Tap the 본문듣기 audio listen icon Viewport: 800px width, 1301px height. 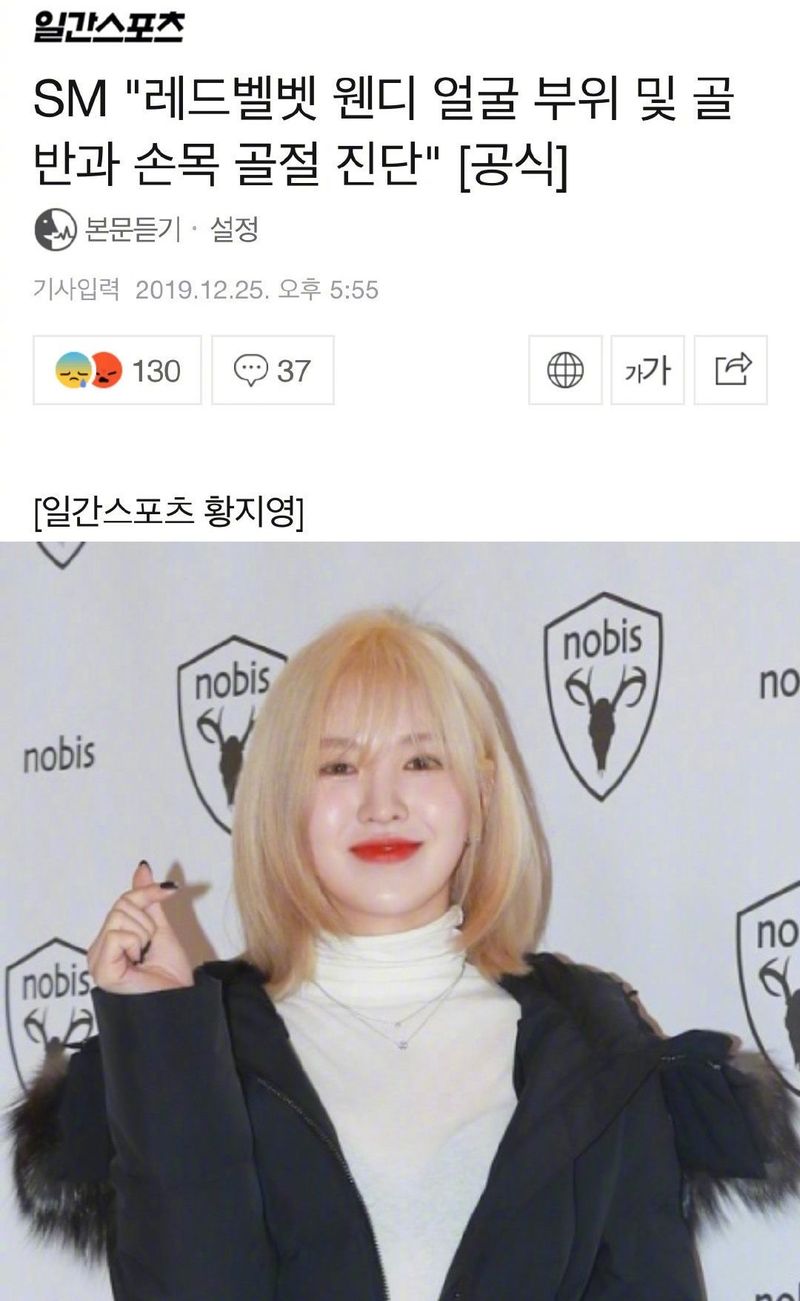coord(55,230)
